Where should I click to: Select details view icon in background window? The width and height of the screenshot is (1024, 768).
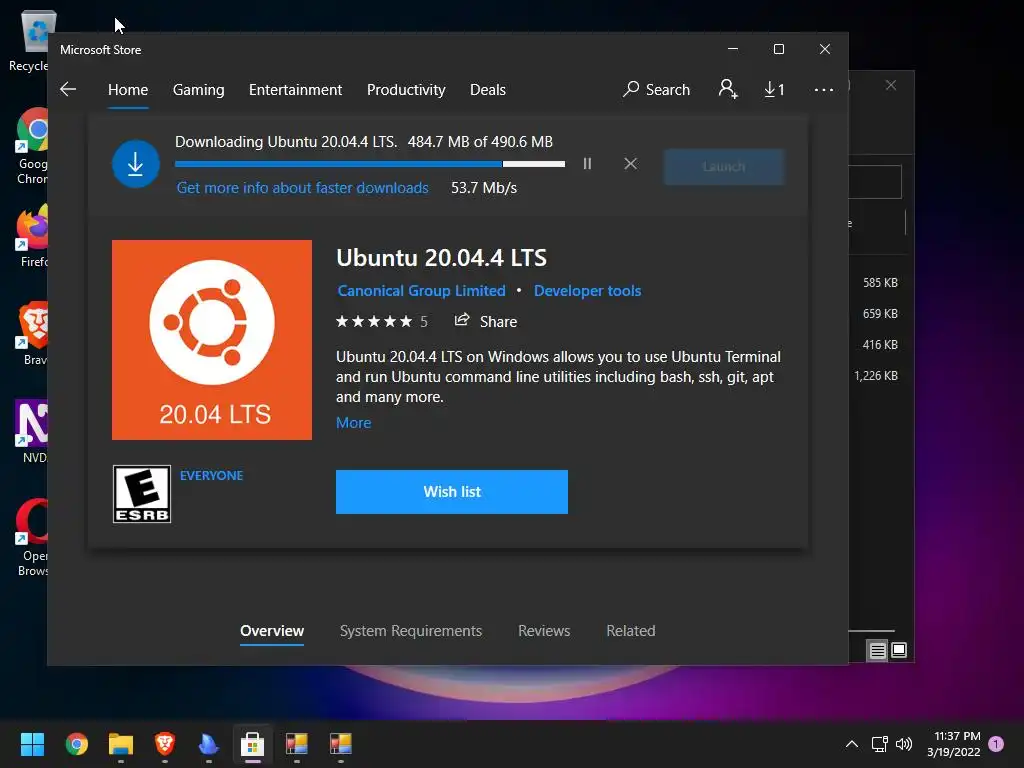point(877,650)
